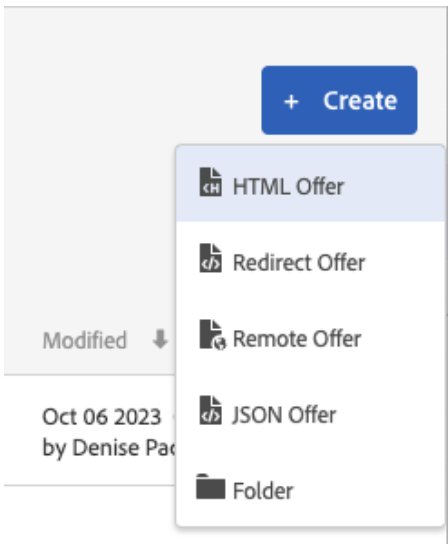
Task: Click the plus icon on Create button
Action: tap(291, 102)
